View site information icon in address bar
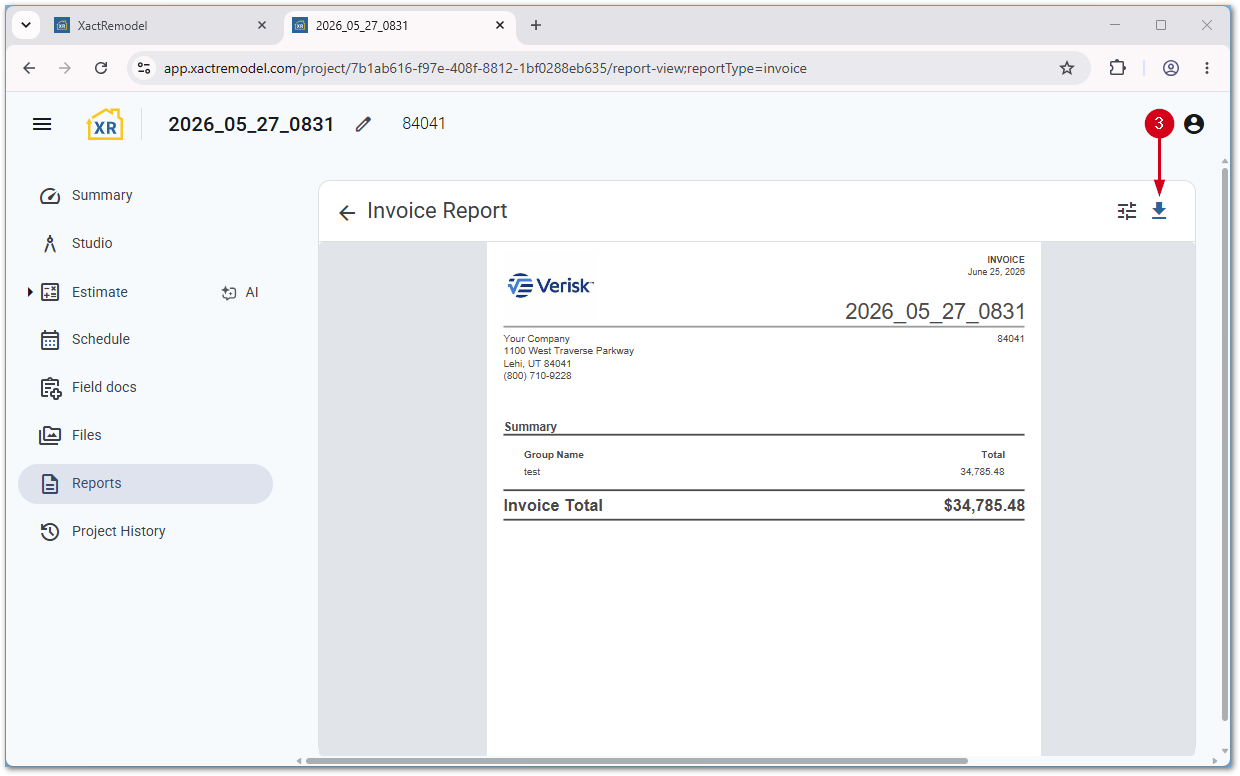 (144, 68)
